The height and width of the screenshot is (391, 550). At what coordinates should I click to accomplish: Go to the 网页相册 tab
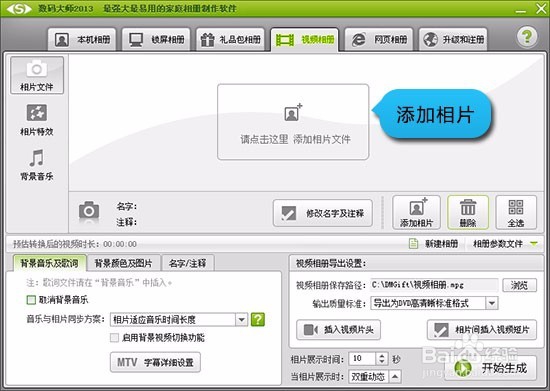(379, 40)
